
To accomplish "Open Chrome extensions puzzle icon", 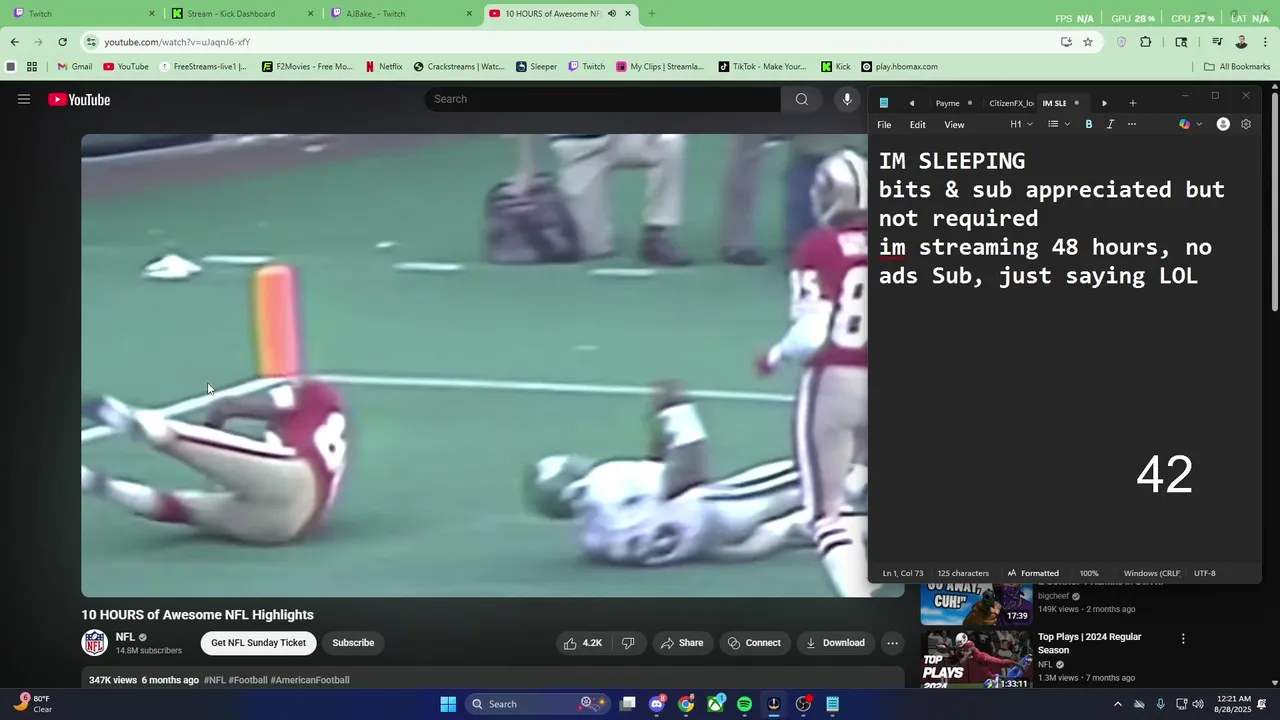I will [x=1146, y=42].
